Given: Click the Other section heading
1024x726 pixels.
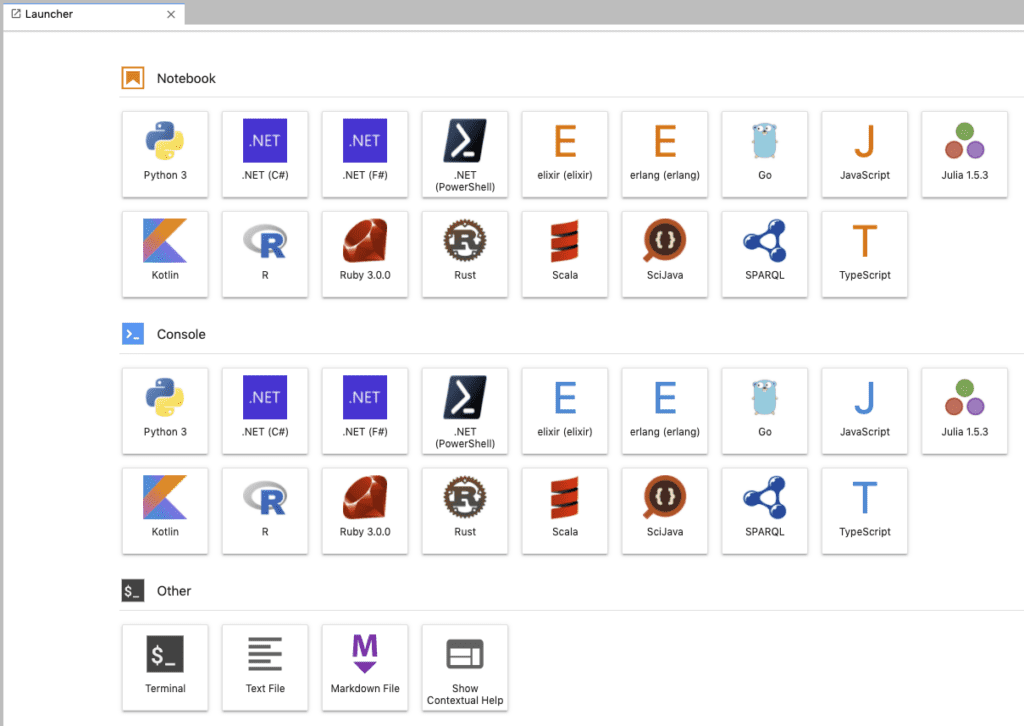Looking at the screenshot, I should coord(174,591).
